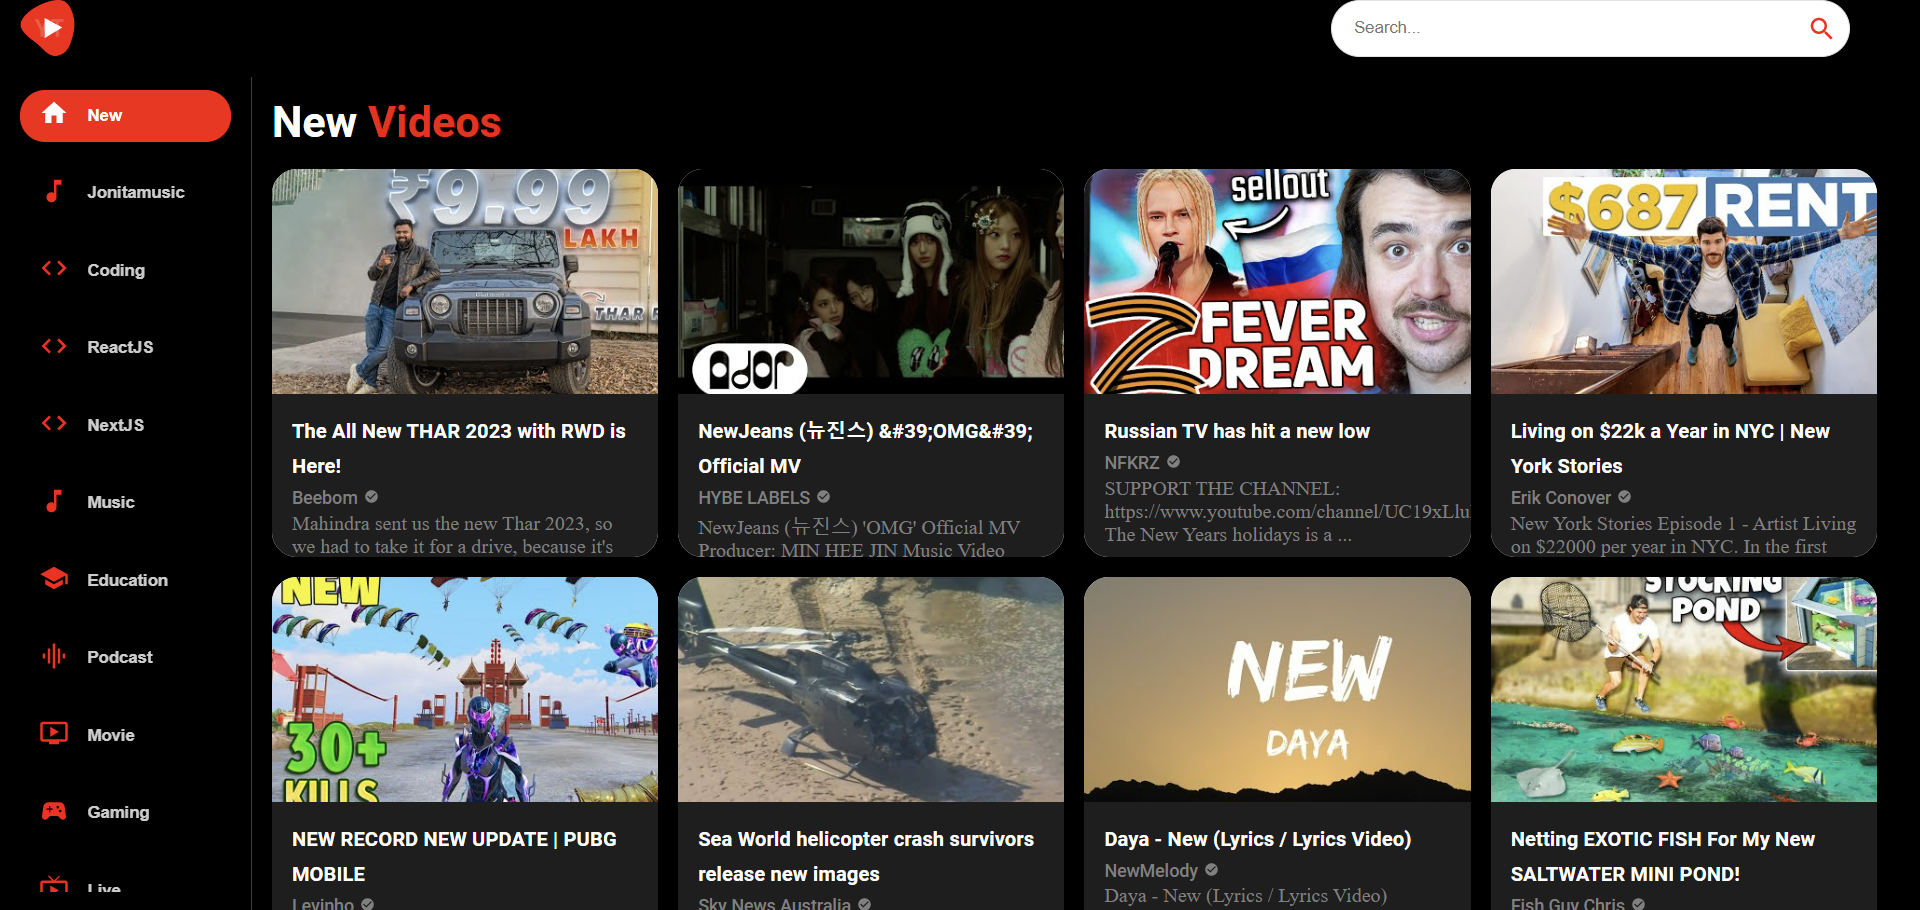Show the Gaming category

[x=125, y=812]
